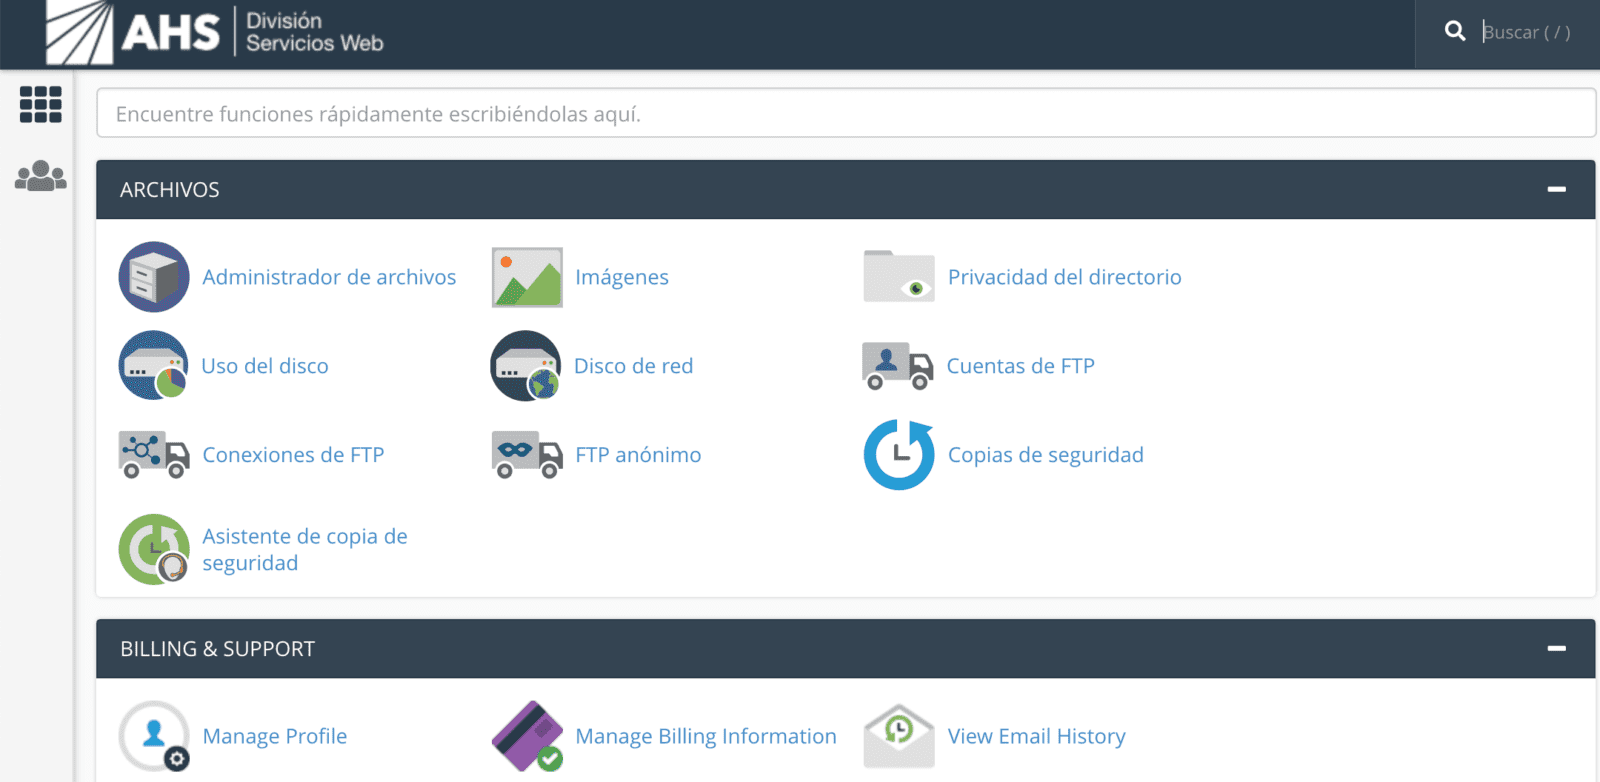This screenshot has width=1600, height=782.
Task: Click the FTP anónimo masked truck icon
Action: (527, 455)
